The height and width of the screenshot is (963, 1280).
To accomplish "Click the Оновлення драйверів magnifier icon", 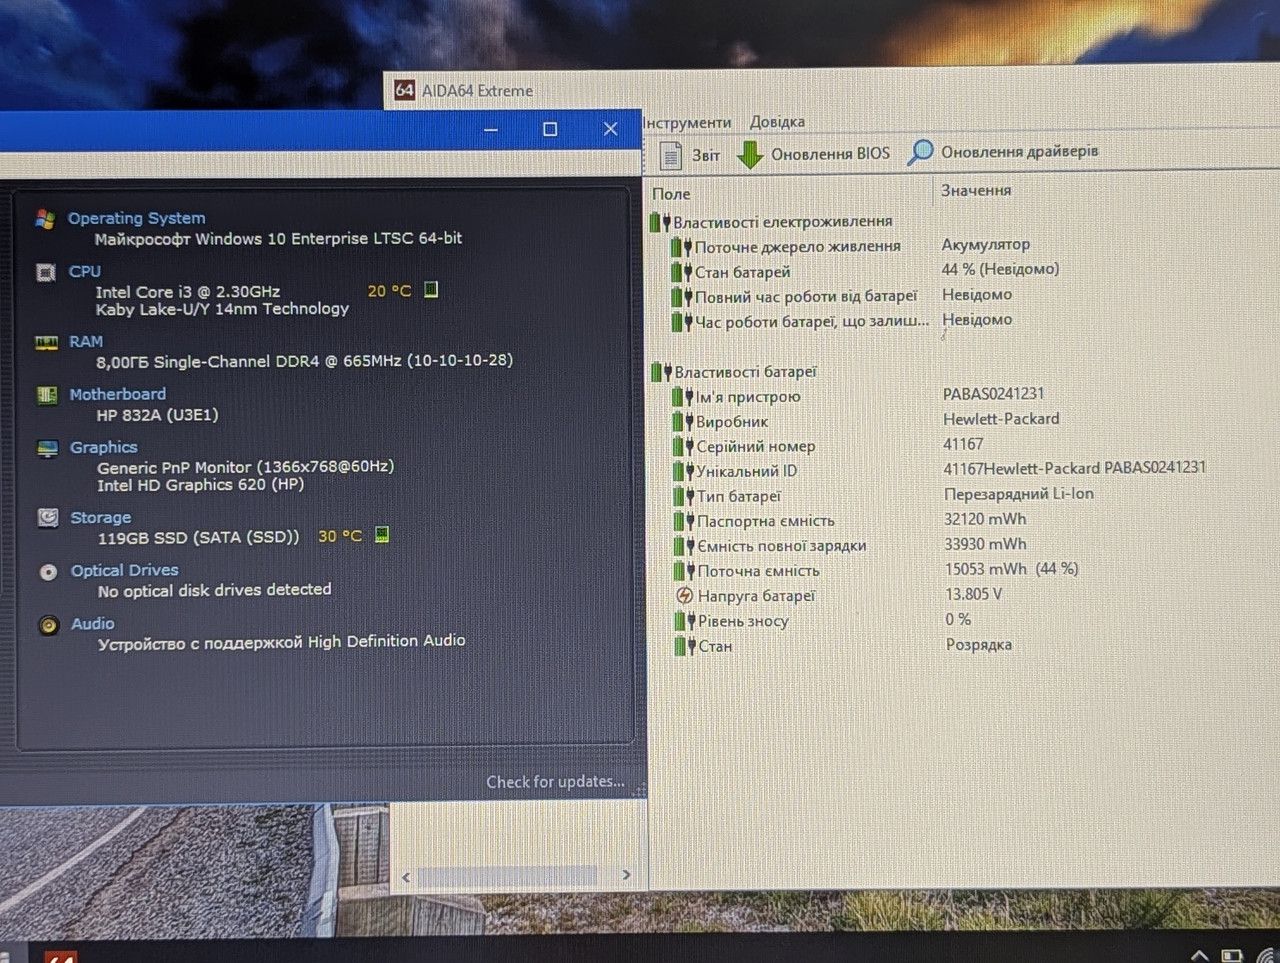I will (x=919, y=152).
